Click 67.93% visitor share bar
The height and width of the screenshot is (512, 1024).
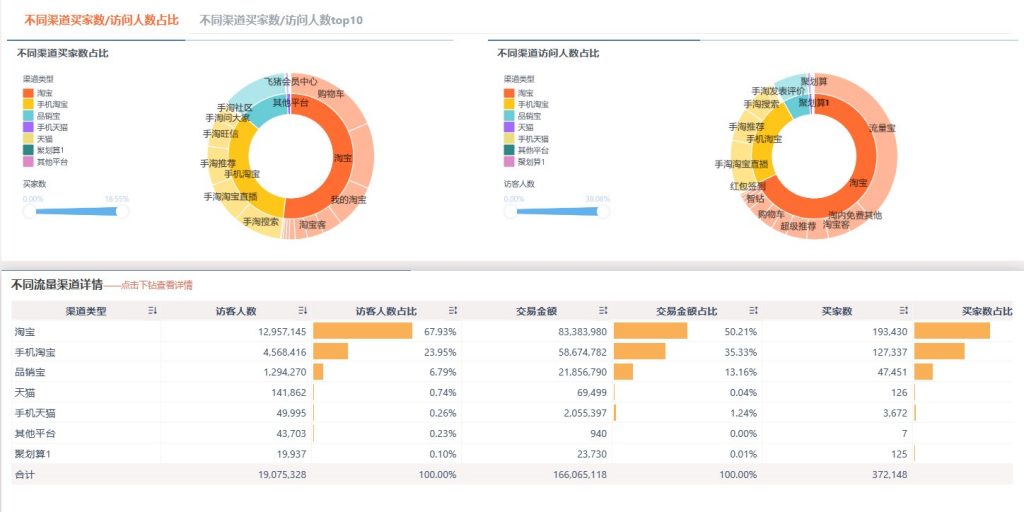(362, 331)
